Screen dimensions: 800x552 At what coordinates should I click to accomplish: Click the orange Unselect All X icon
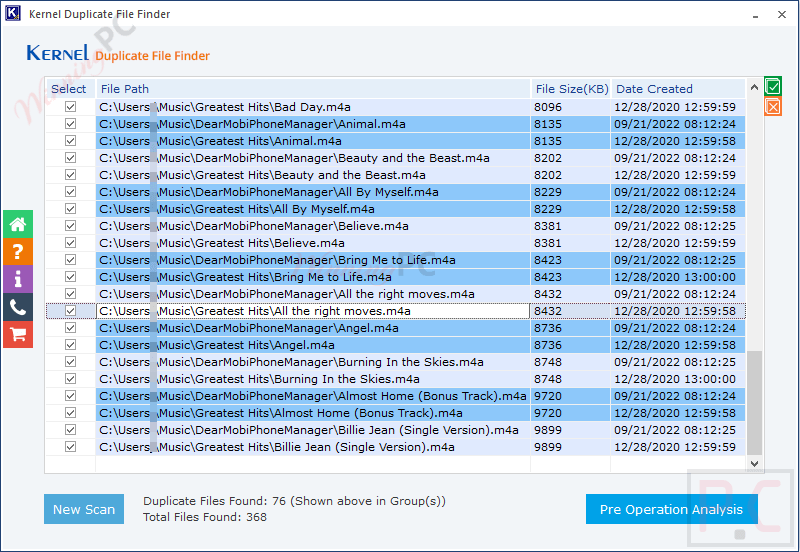pos(772,107)
